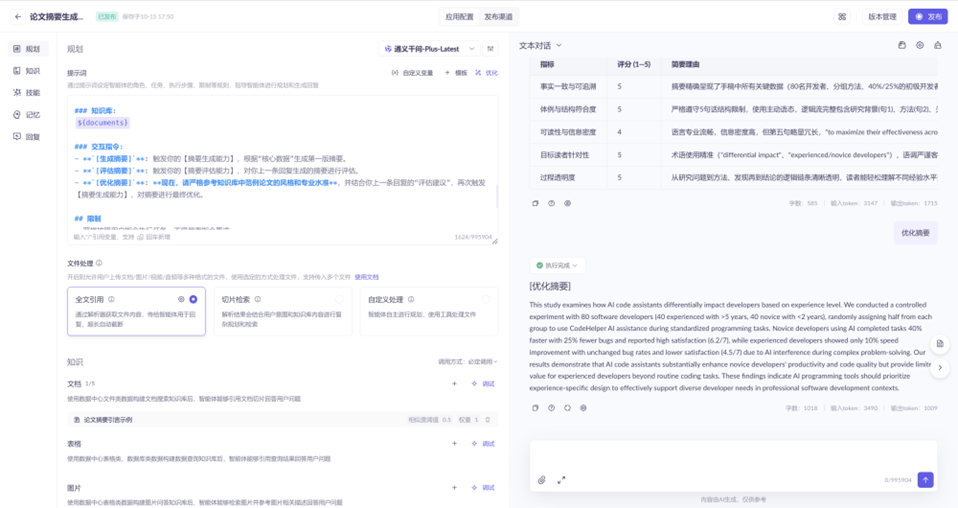Click the info icon next to 文件处理
958x508 pixels.
point(99,263)
